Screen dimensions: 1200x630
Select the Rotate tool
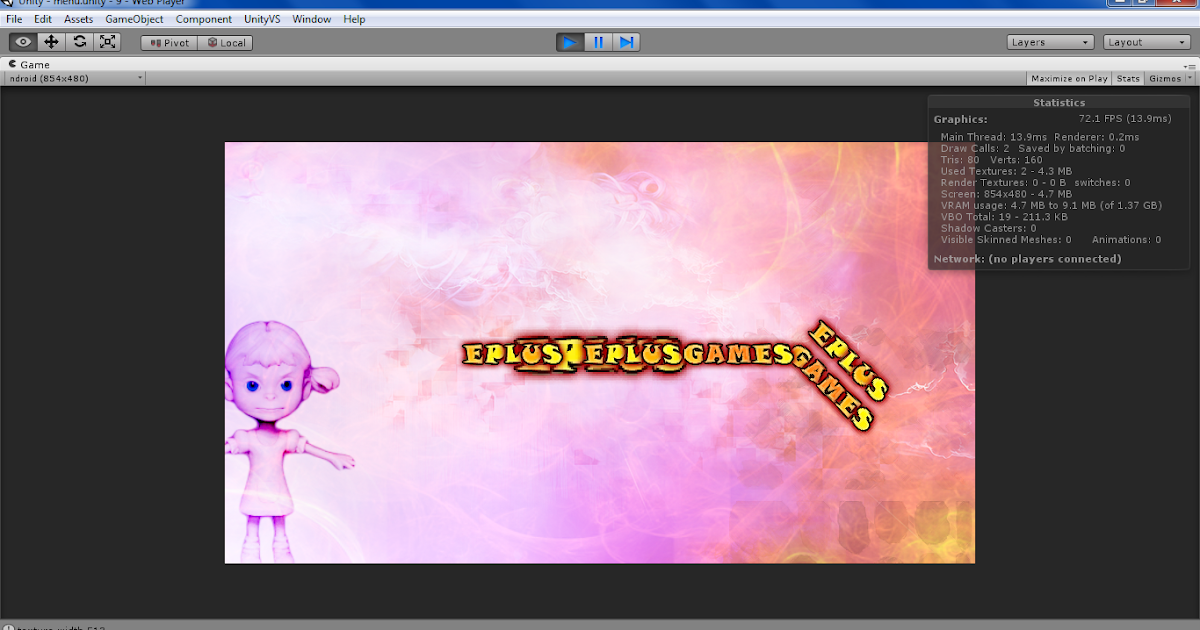click(79, 41)
